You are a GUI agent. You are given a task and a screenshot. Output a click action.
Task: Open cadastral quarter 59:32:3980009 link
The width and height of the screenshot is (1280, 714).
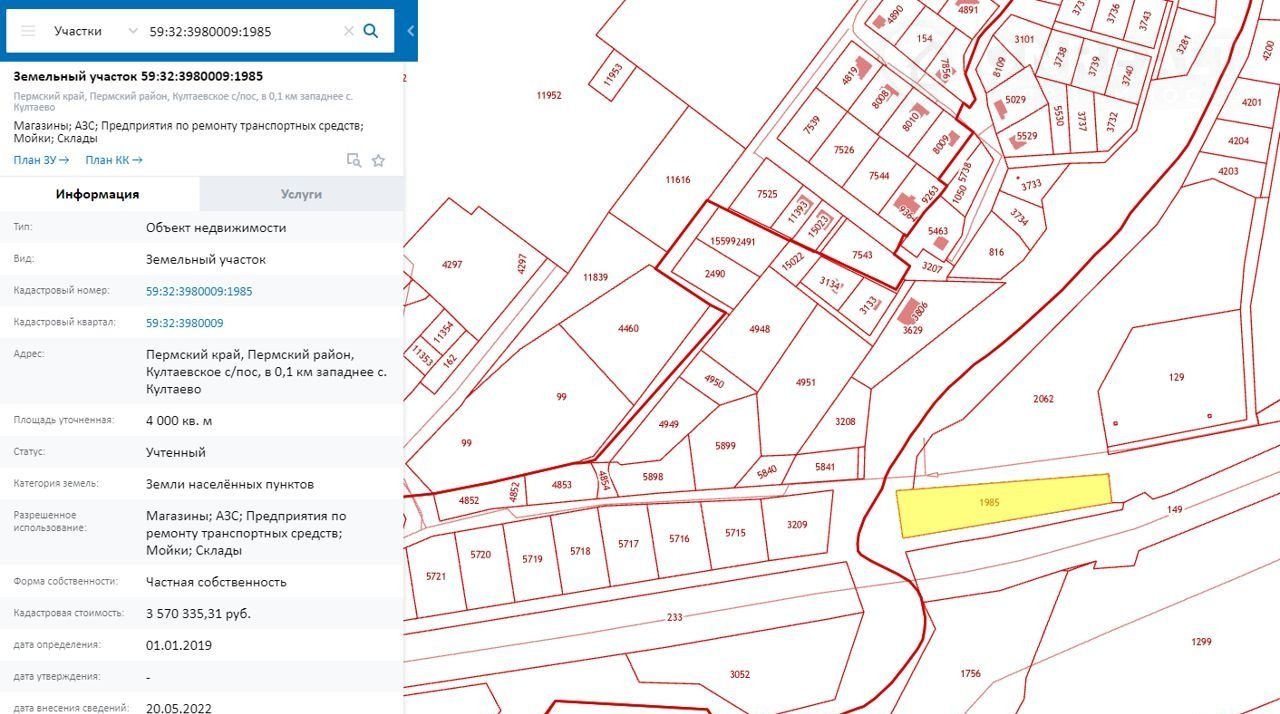tap(185, 323)
